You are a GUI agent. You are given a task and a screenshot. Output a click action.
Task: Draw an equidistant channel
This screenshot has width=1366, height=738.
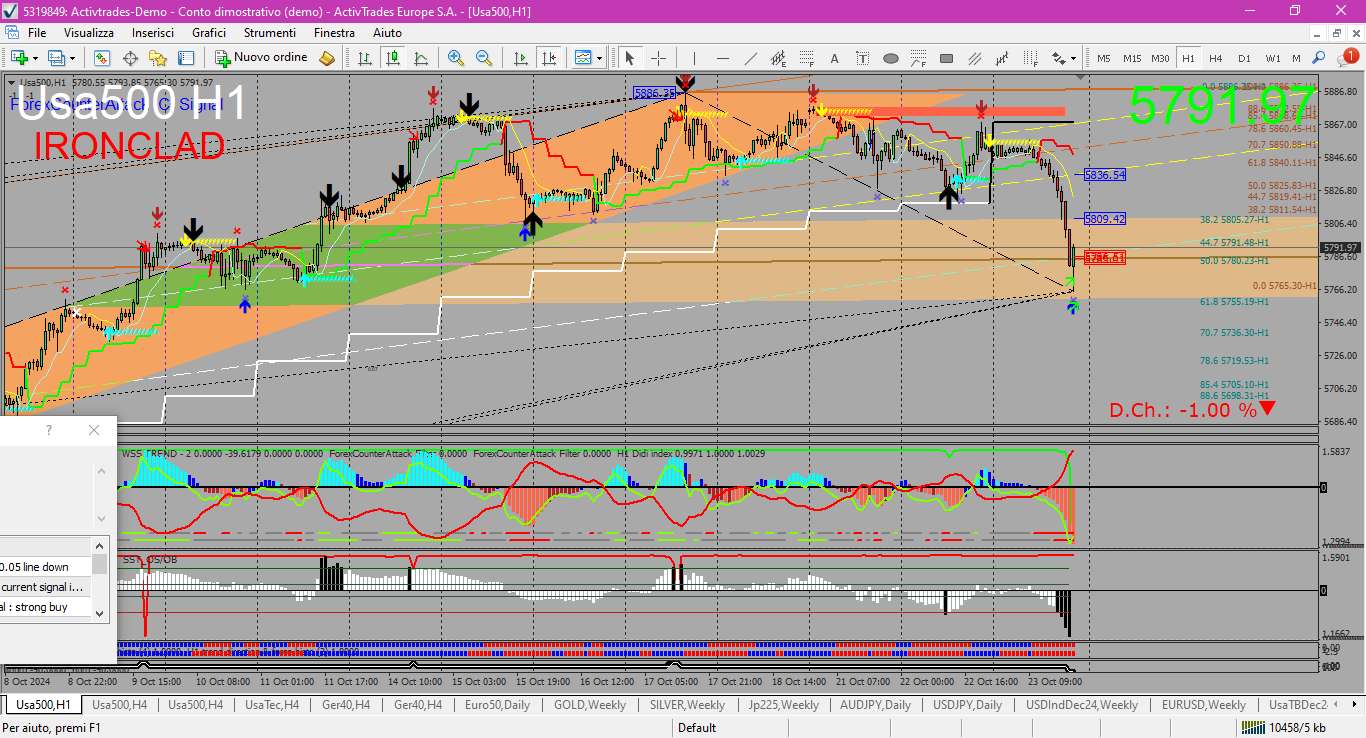779,58
